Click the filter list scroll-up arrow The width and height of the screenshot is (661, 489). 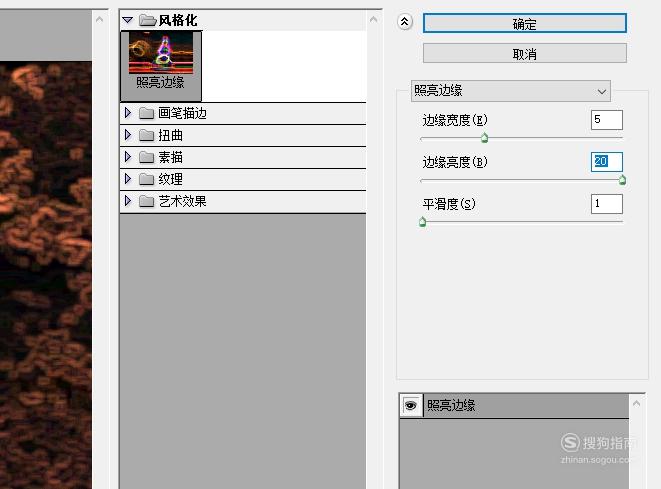click(373, 19)
